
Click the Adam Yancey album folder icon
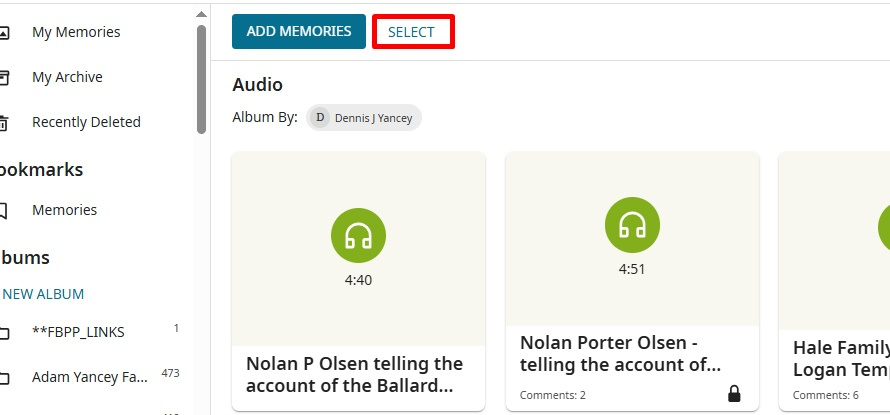tap(4, 378)
